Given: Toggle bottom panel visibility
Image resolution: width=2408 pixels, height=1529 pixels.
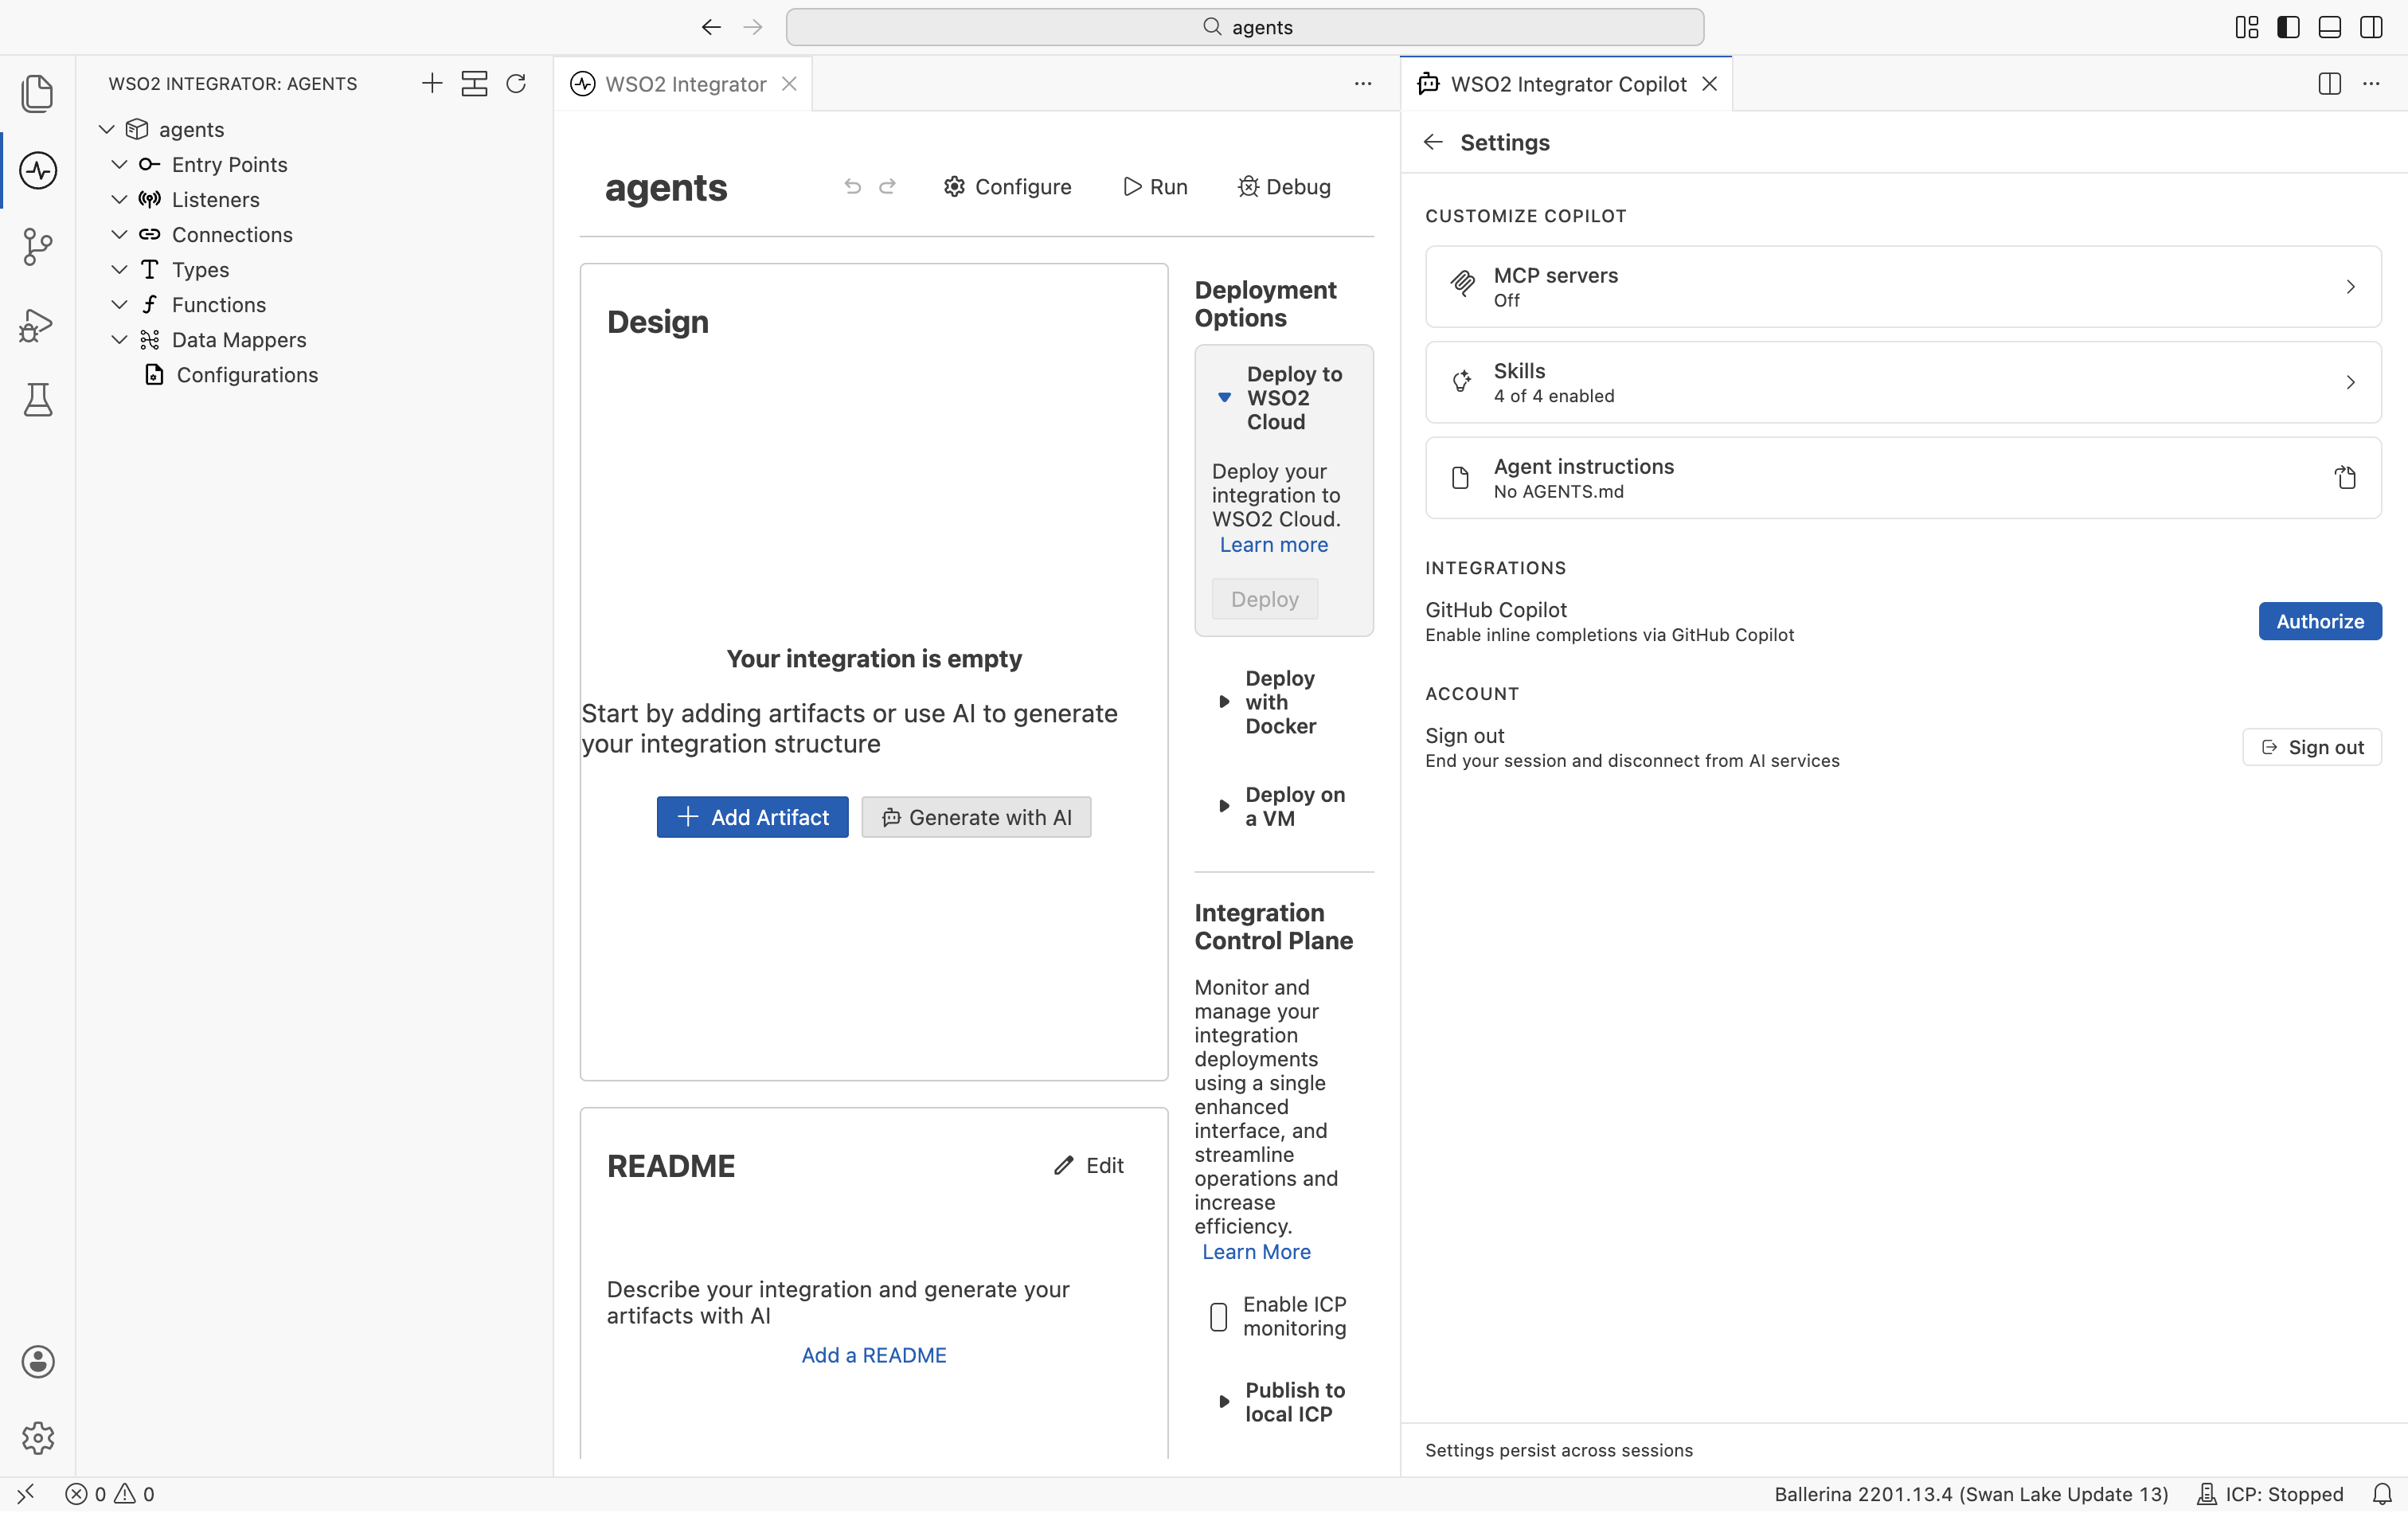Looking at the screenshot, I should (x=2330, y=27).
